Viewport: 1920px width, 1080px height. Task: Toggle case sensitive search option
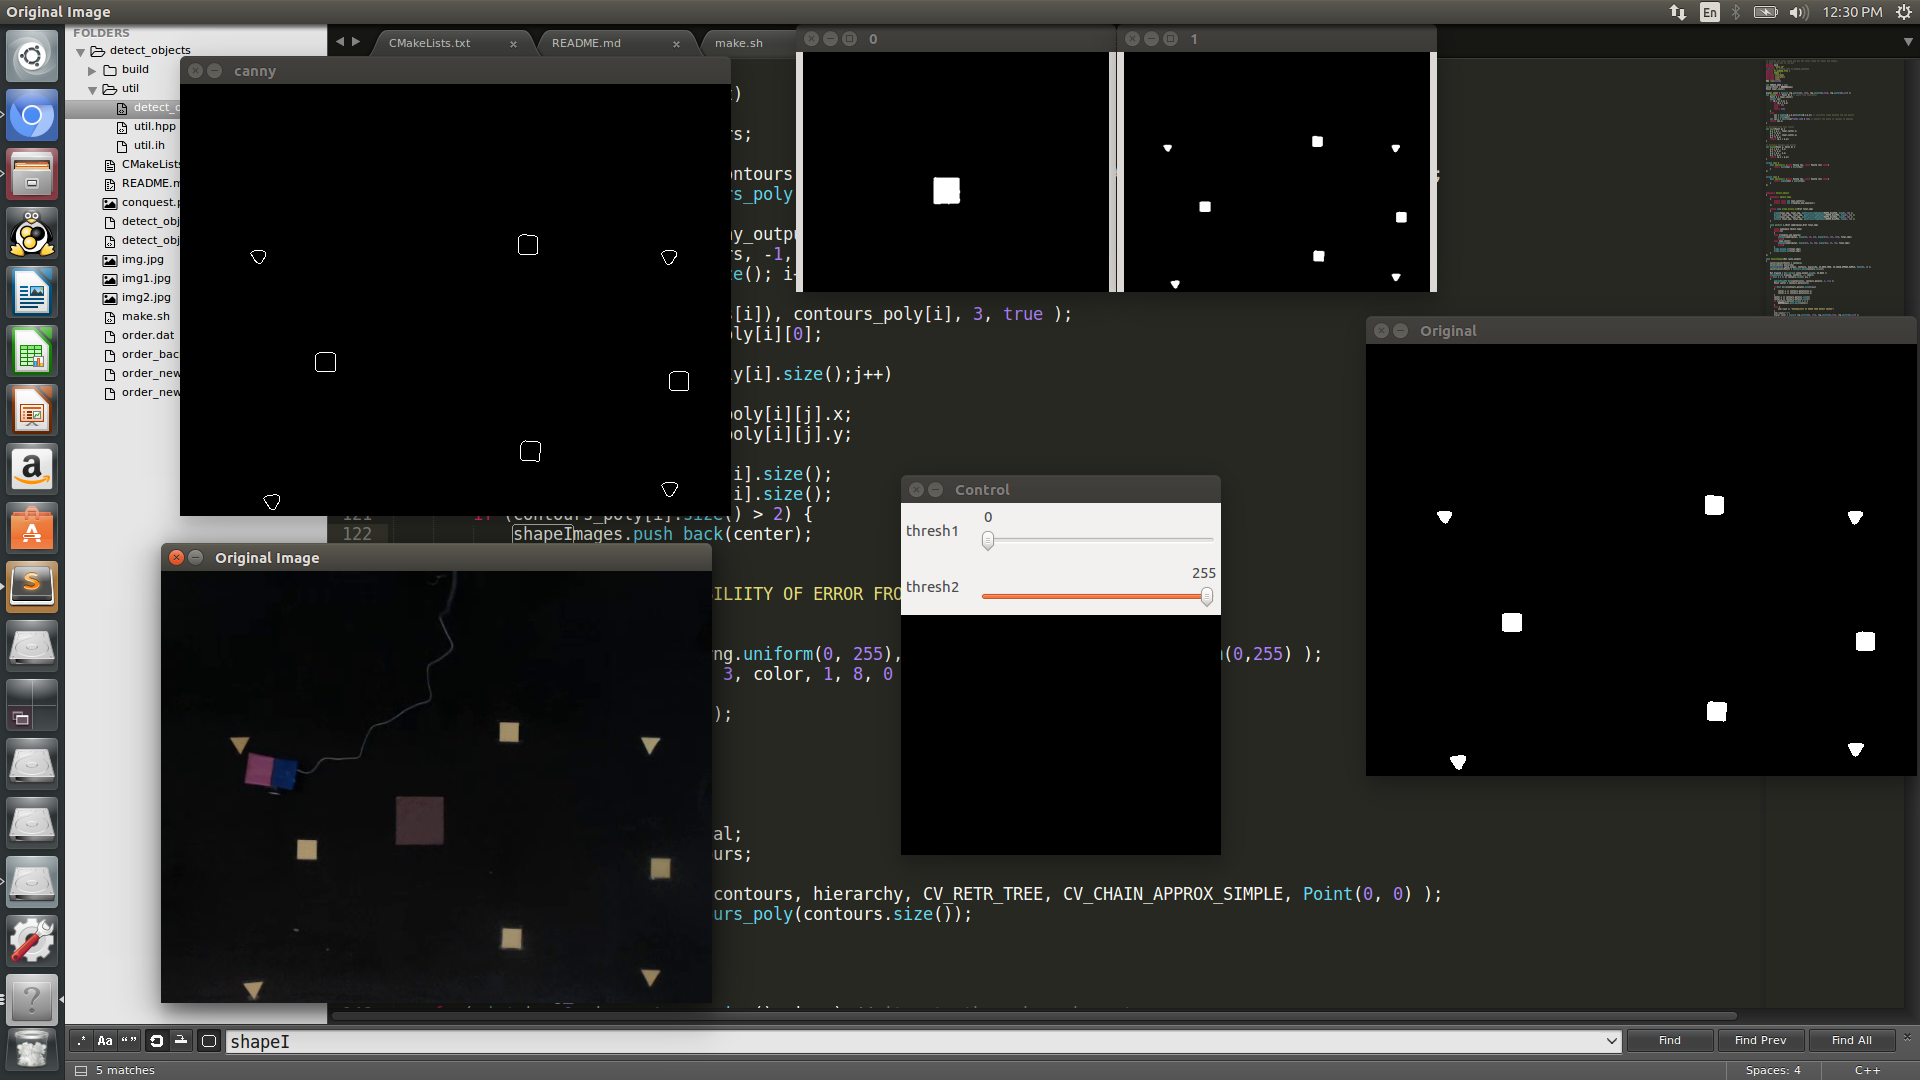pos(105,1041)
